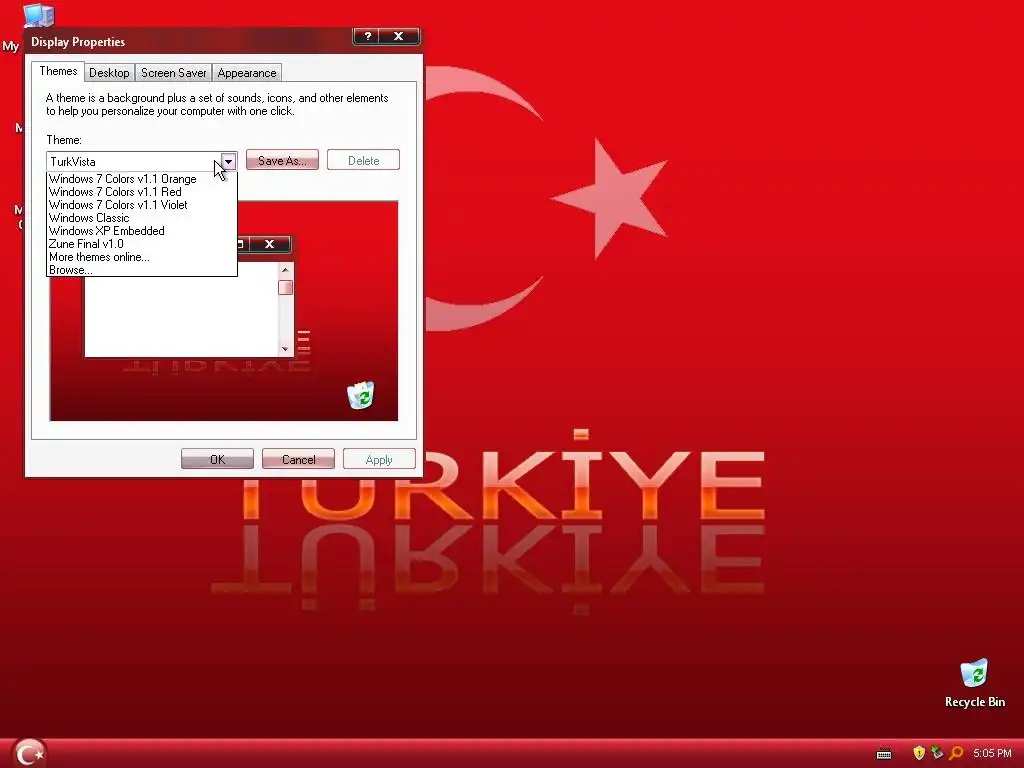Click preview window scrollbar up arrow
The image size is (1024, 768).
tap(285, 270)
